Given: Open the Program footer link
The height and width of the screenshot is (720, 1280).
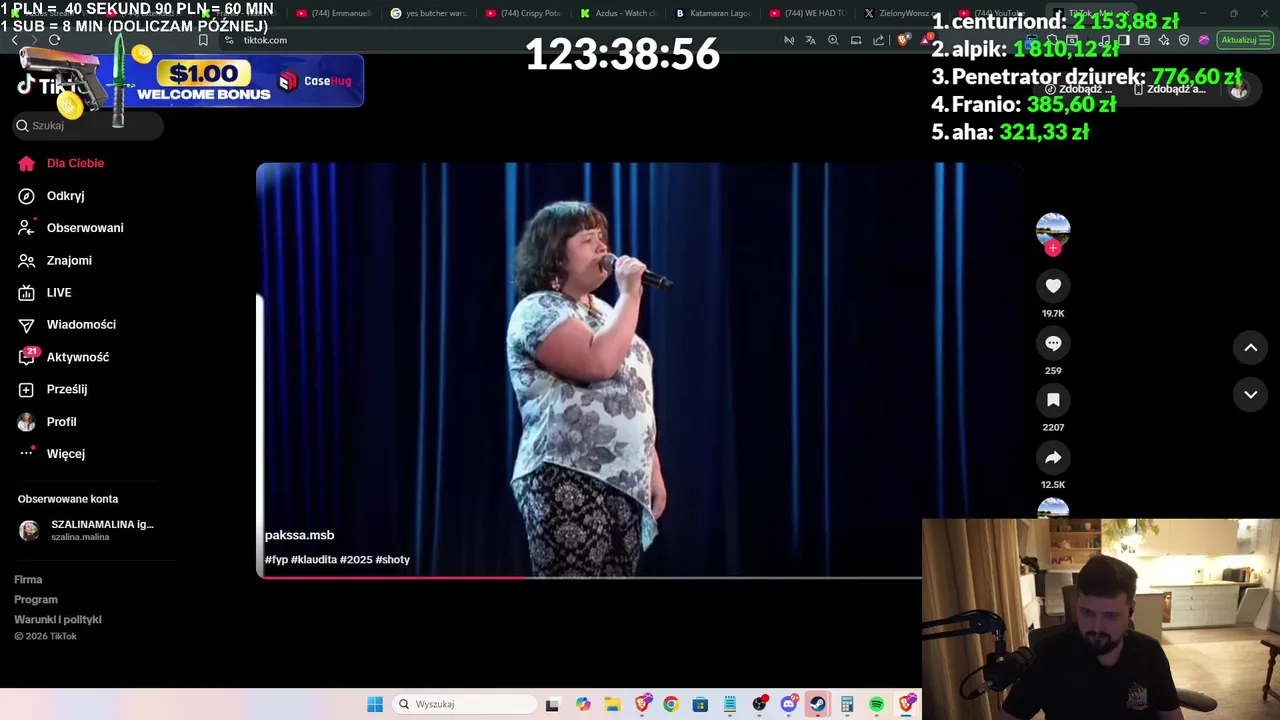Looking at the screenshot, I should pos(36,600).
